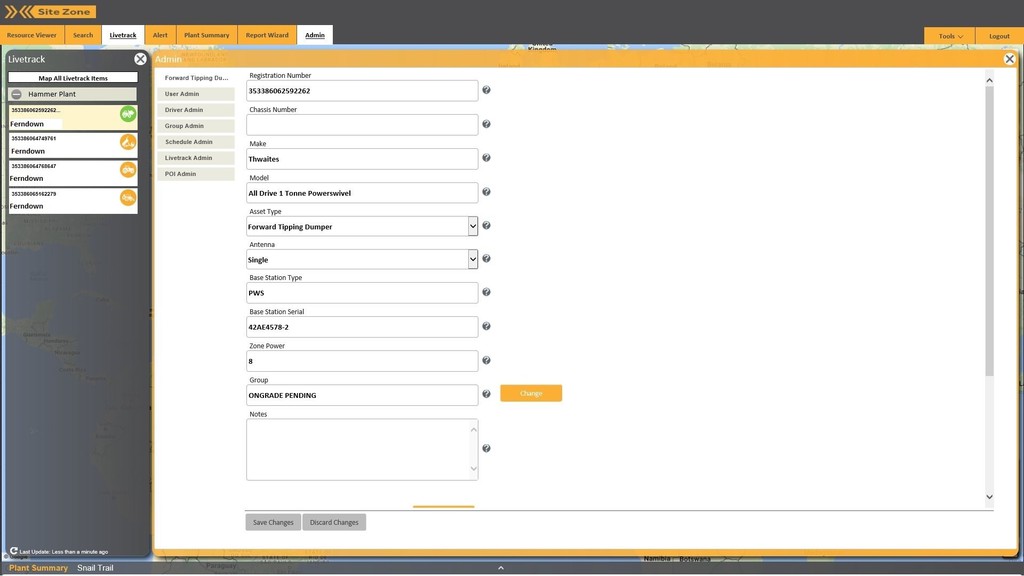The width and height of the screenshot is (1024, 576).
Task: Open Schedule Admin section
Action: [x=196, y=142]
